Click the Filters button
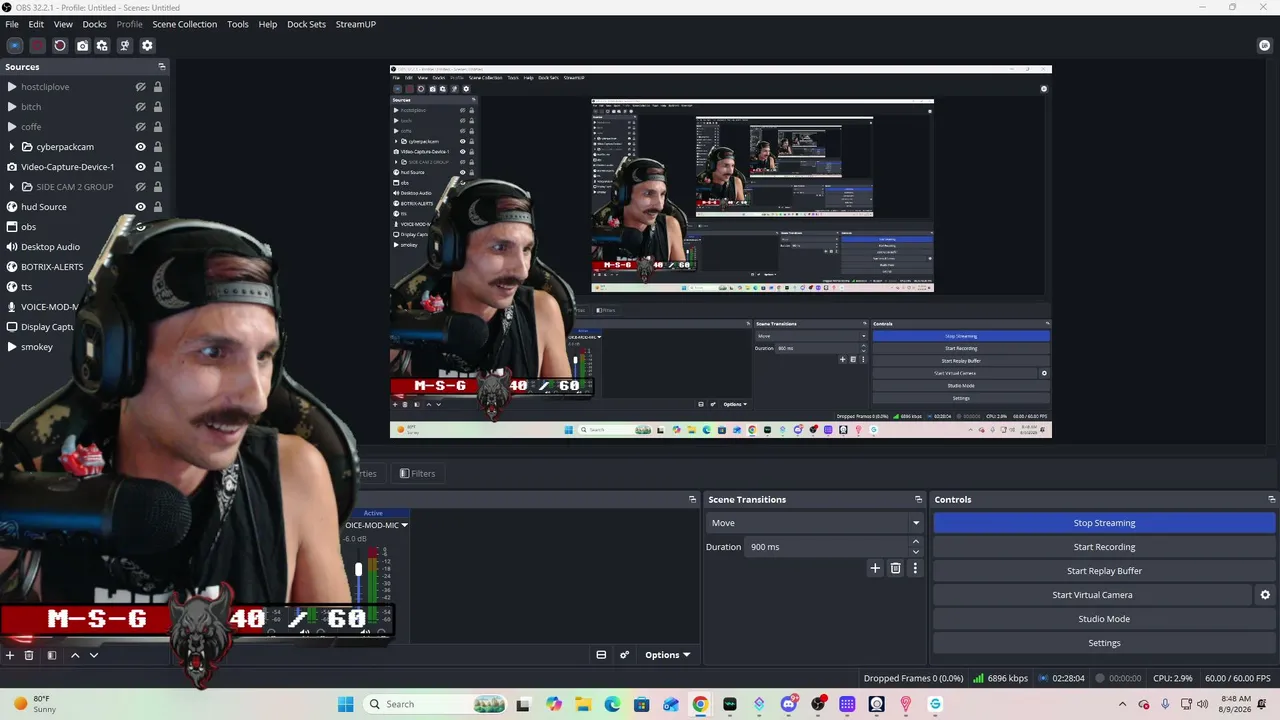Screen dimensions: 1280x720 tap(417, 474)
